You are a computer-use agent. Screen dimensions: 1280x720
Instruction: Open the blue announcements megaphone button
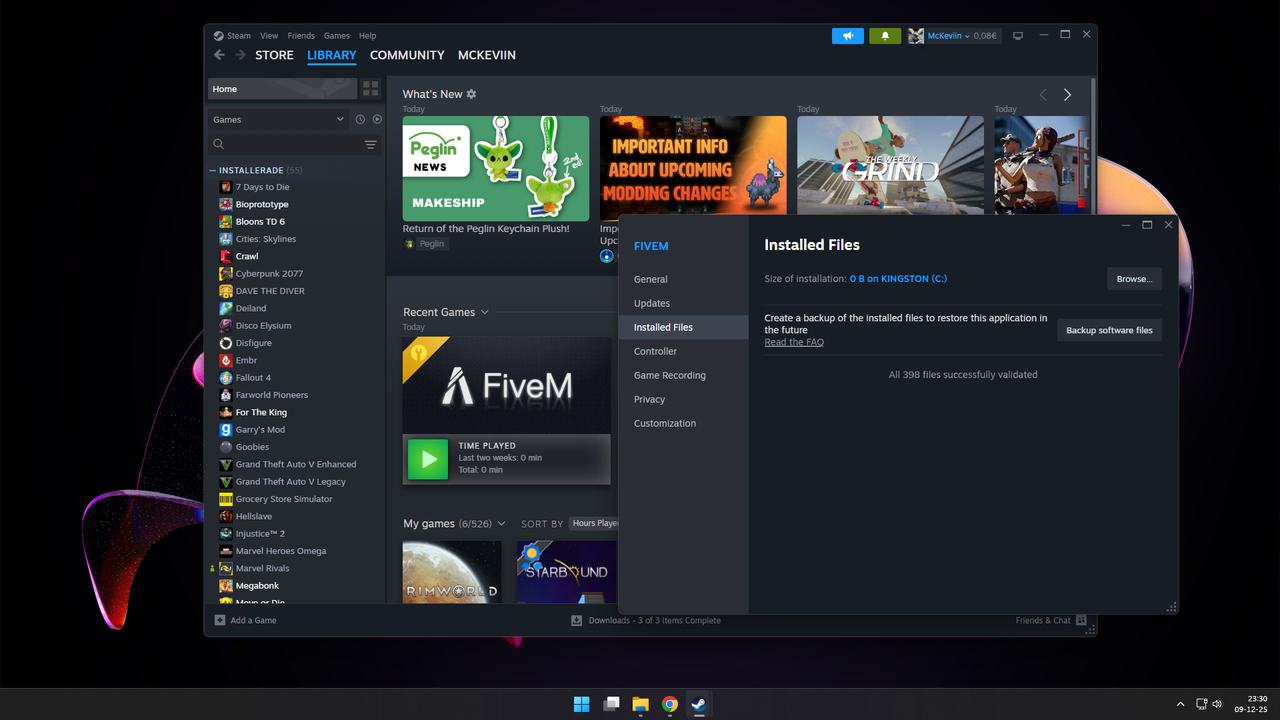pos(848,36)
